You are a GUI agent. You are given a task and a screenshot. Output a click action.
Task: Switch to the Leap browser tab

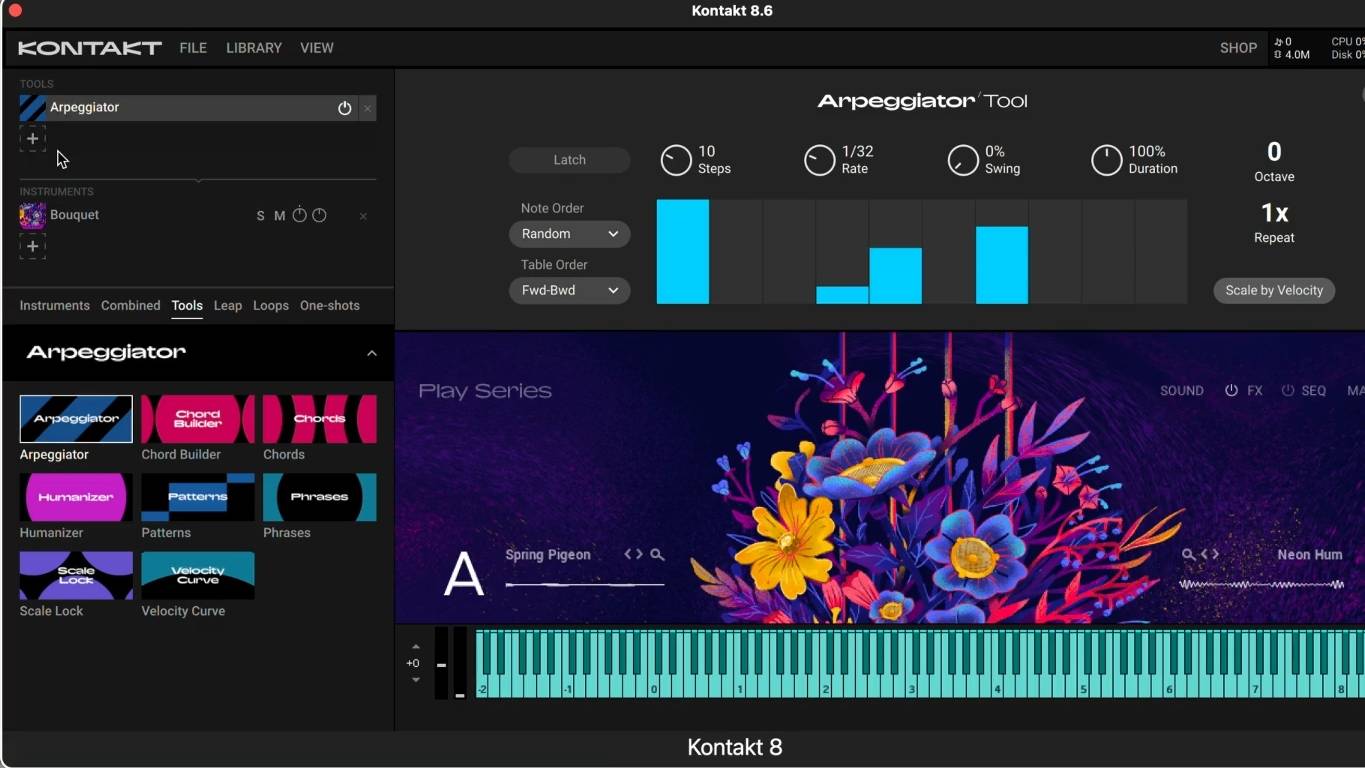(228, 306)
